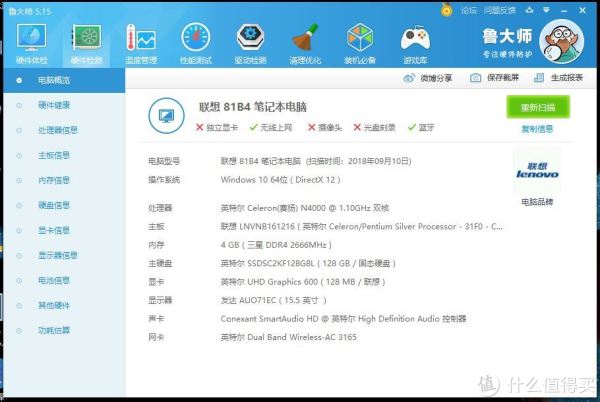Click the 联想 81B4 笔记本电脑 heading
Screen dimensions: 600x402
253,107
